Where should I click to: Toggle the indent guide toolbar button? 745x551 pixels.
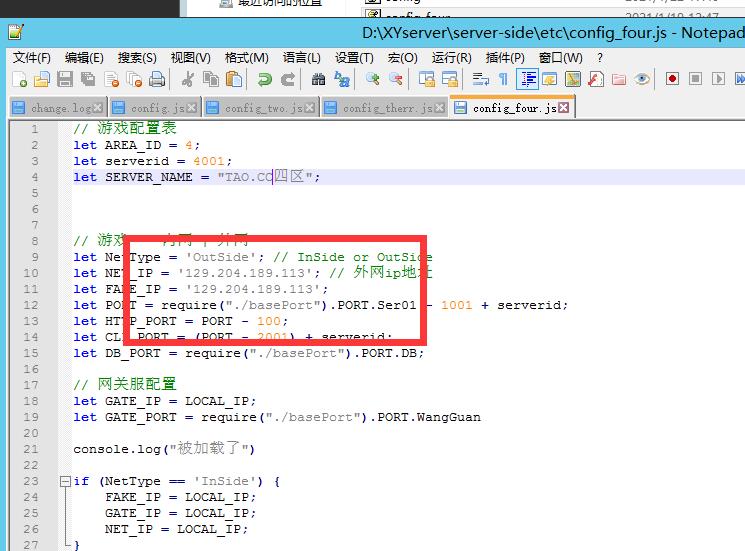coord(527,79)
